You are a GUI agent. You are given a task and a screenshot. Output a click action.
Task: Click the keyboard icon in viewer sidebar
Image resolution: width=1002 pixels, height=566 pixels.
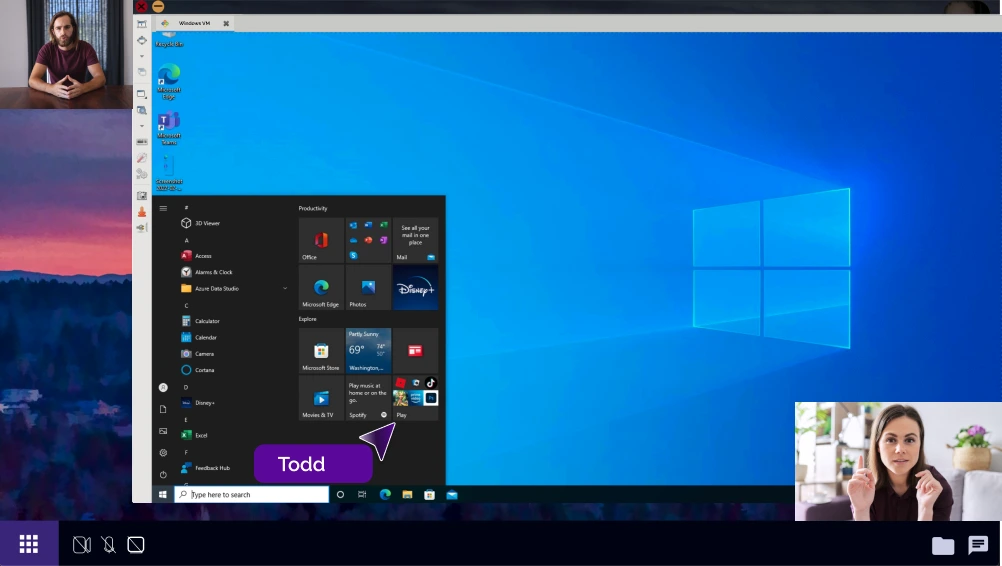click(142, 142)
